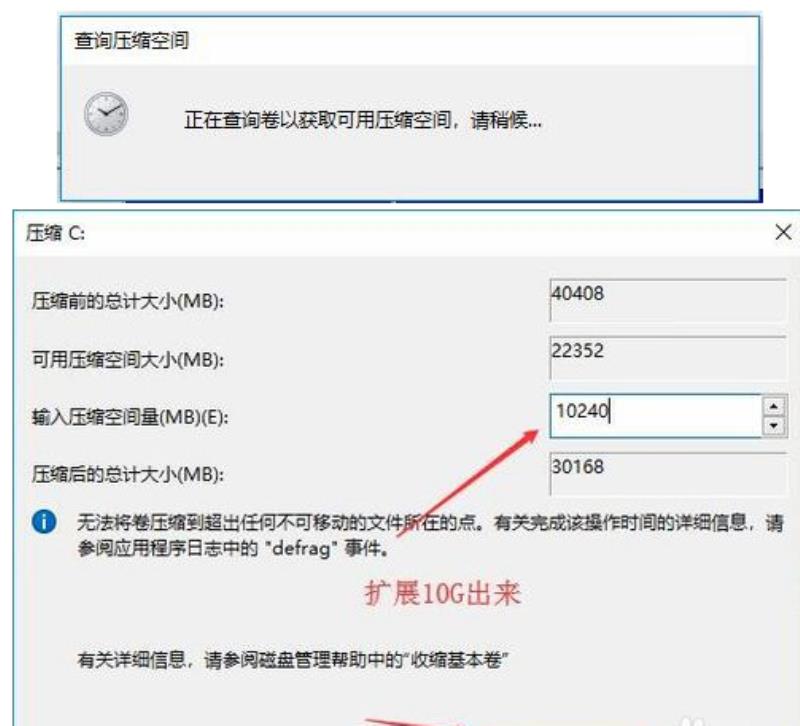Click the red arrow pointing at input box

point(467,484)
